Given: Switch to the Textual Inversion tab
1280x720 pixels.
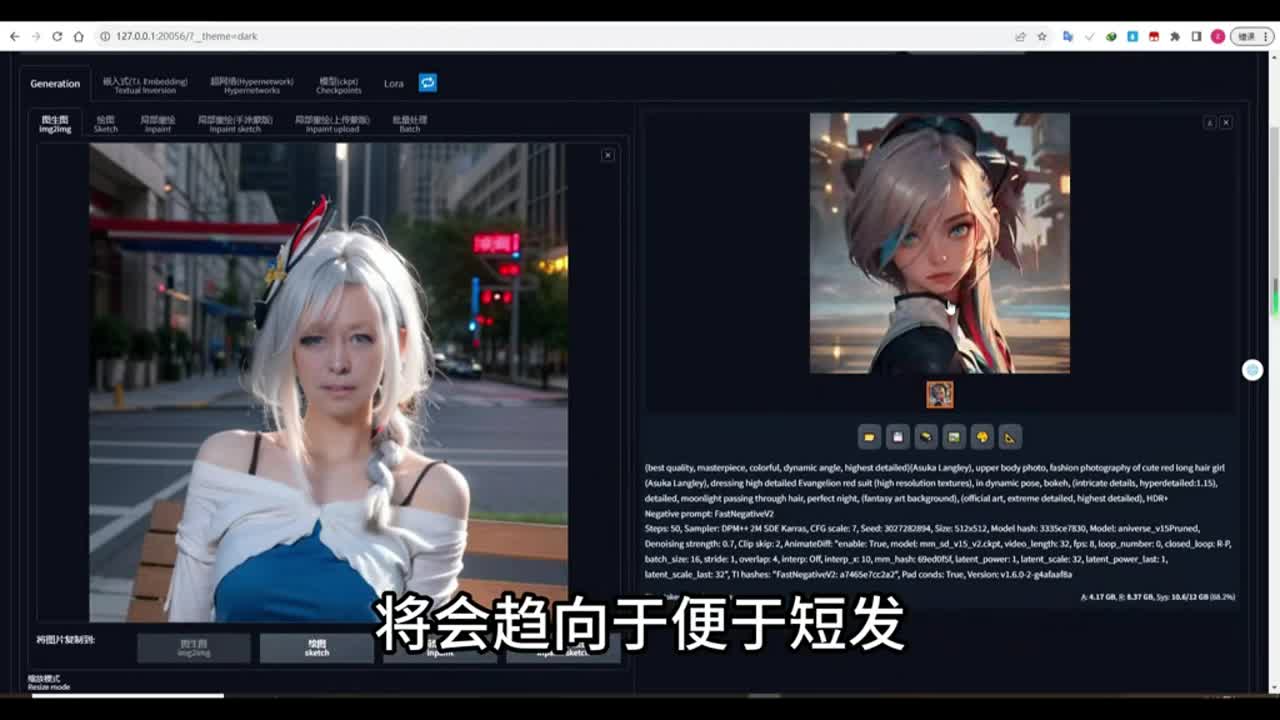Looking at the screenshot, I should (145, 85).
